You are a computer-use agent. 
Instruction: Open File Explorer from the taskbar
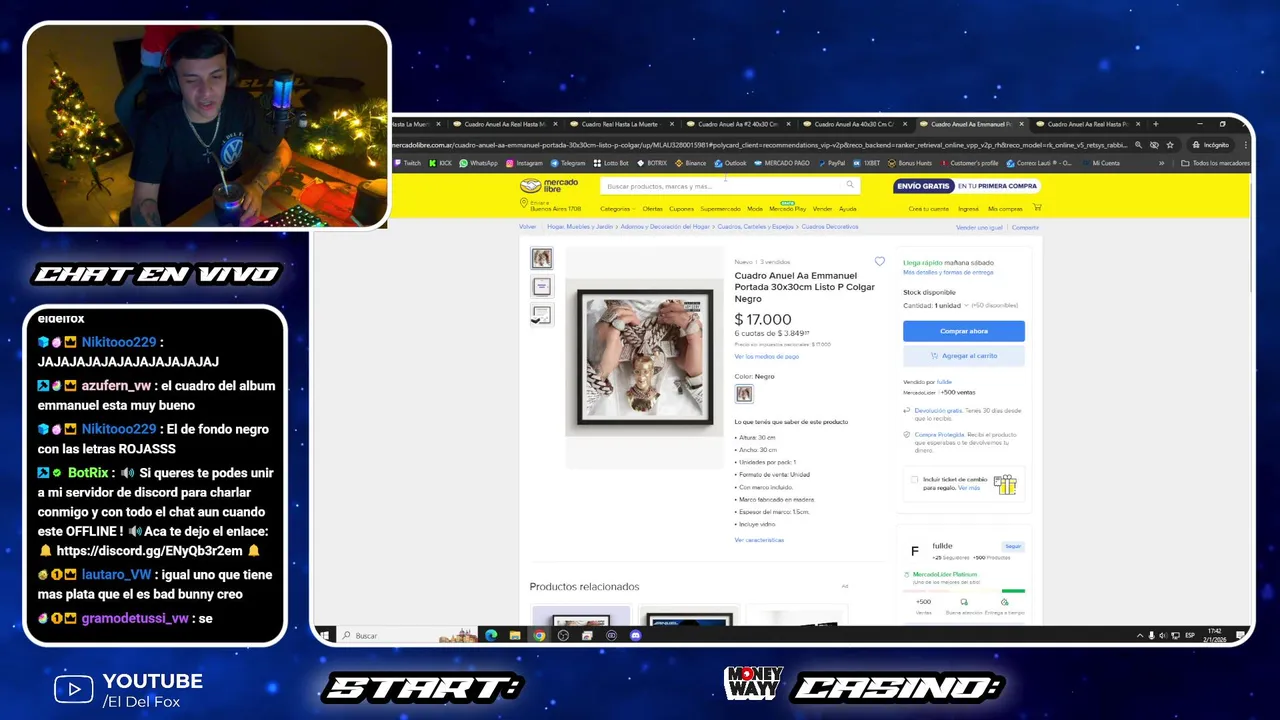click(515, 635)
